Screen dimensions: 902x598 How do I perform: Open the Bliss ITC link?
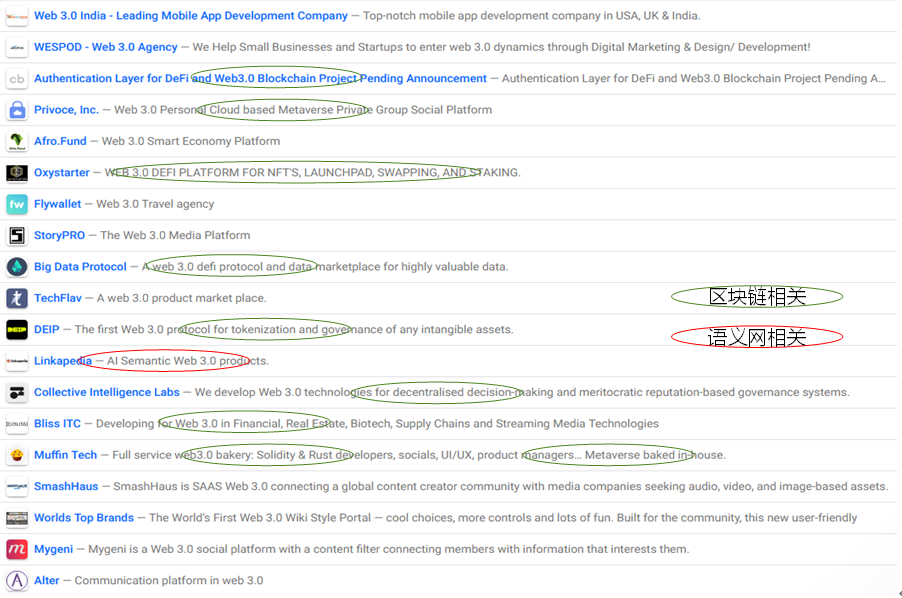coord(57,424)
